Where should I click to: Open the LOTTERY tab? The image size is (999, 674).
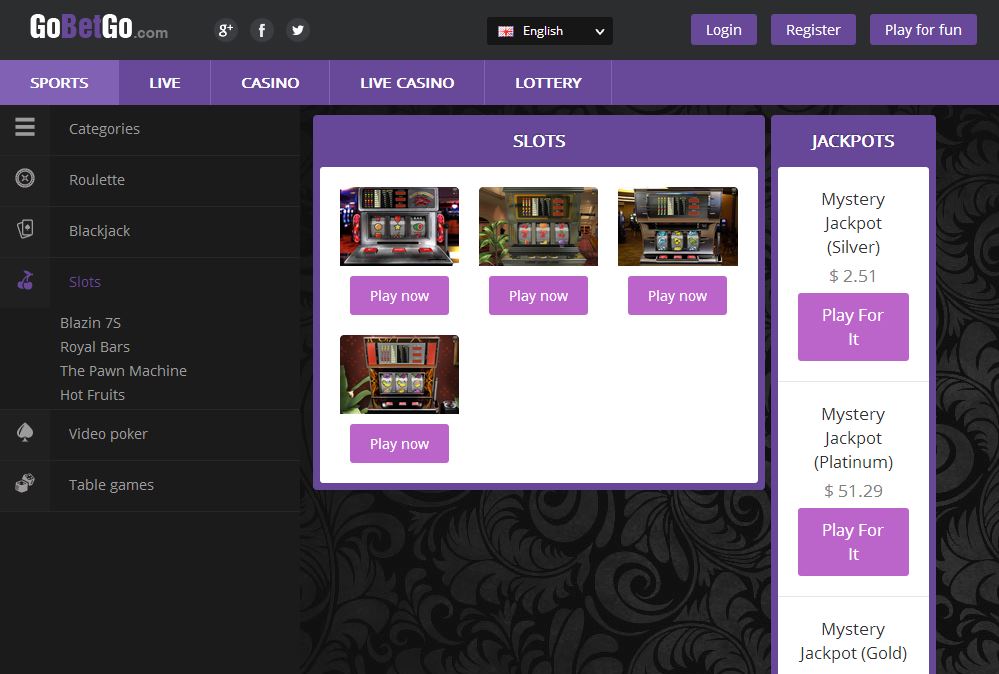point(548,83)
